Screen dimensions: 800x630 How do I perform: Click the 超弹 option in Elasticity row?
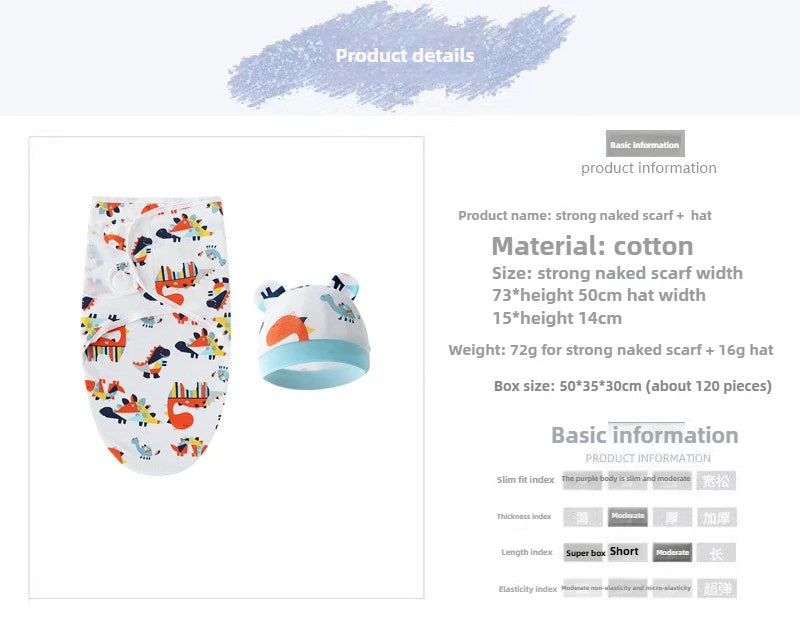click(716, 588)
